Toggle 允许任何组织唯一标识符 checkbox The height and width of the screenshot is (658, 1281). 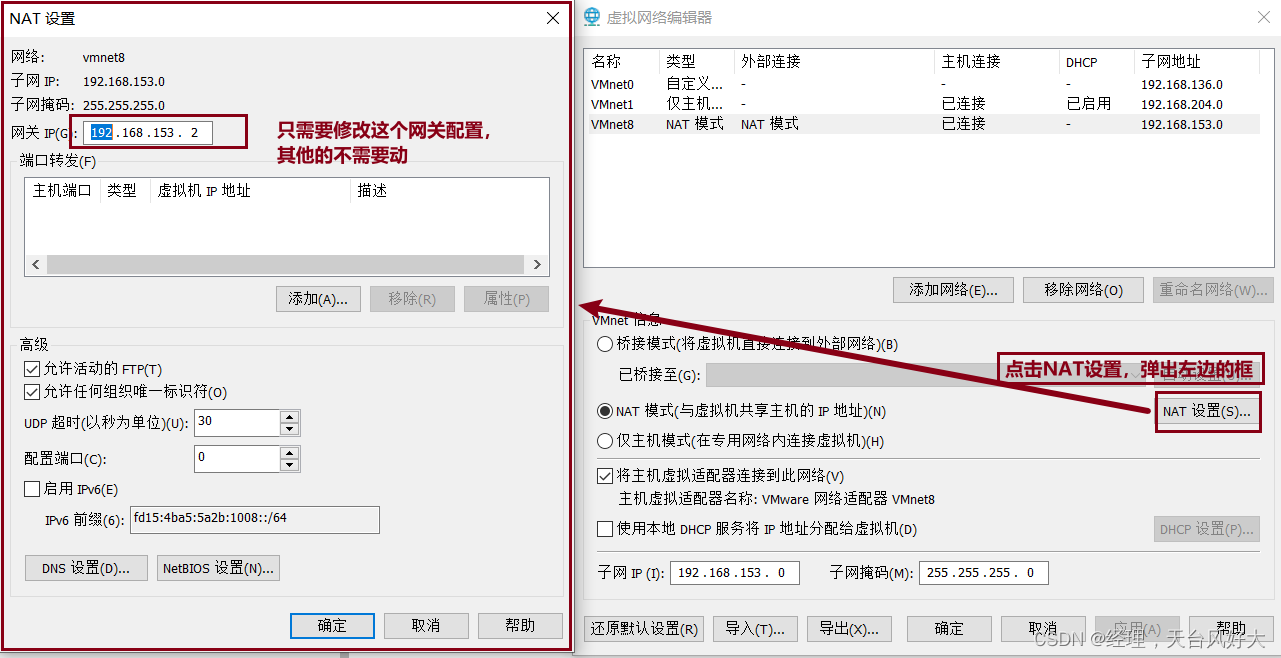[31, 392]
